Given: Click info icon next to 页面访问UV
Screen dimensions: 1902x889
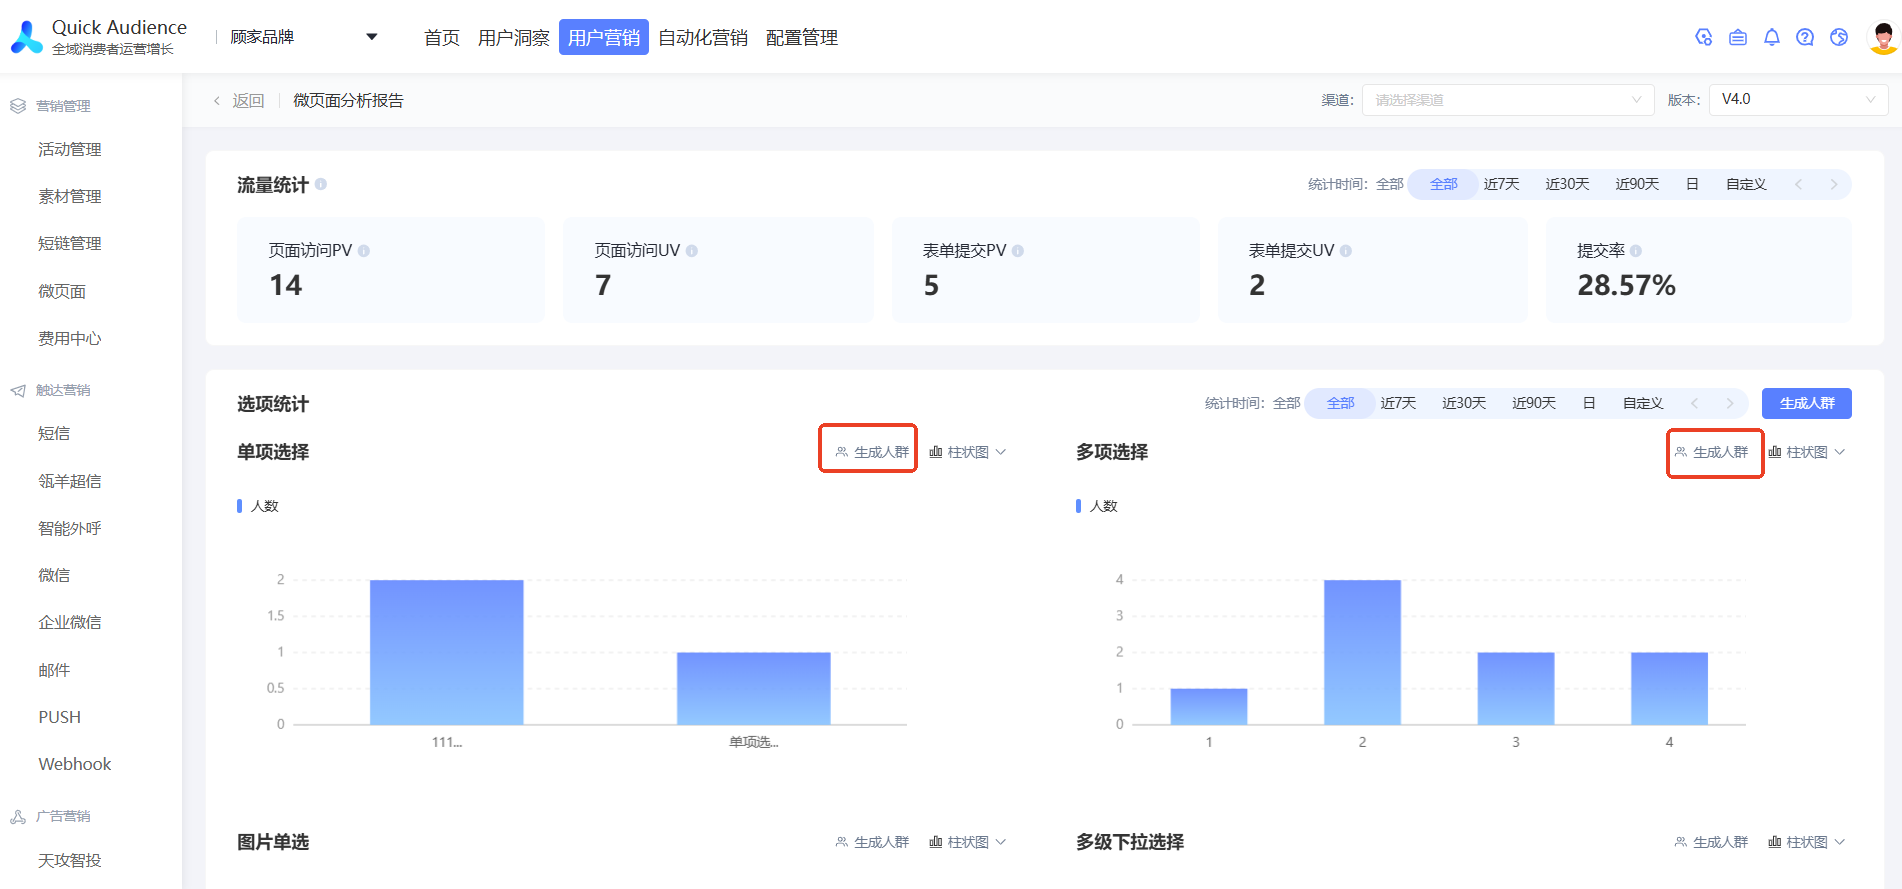Looking at the screenshot, I should click(x=692, y=251).
